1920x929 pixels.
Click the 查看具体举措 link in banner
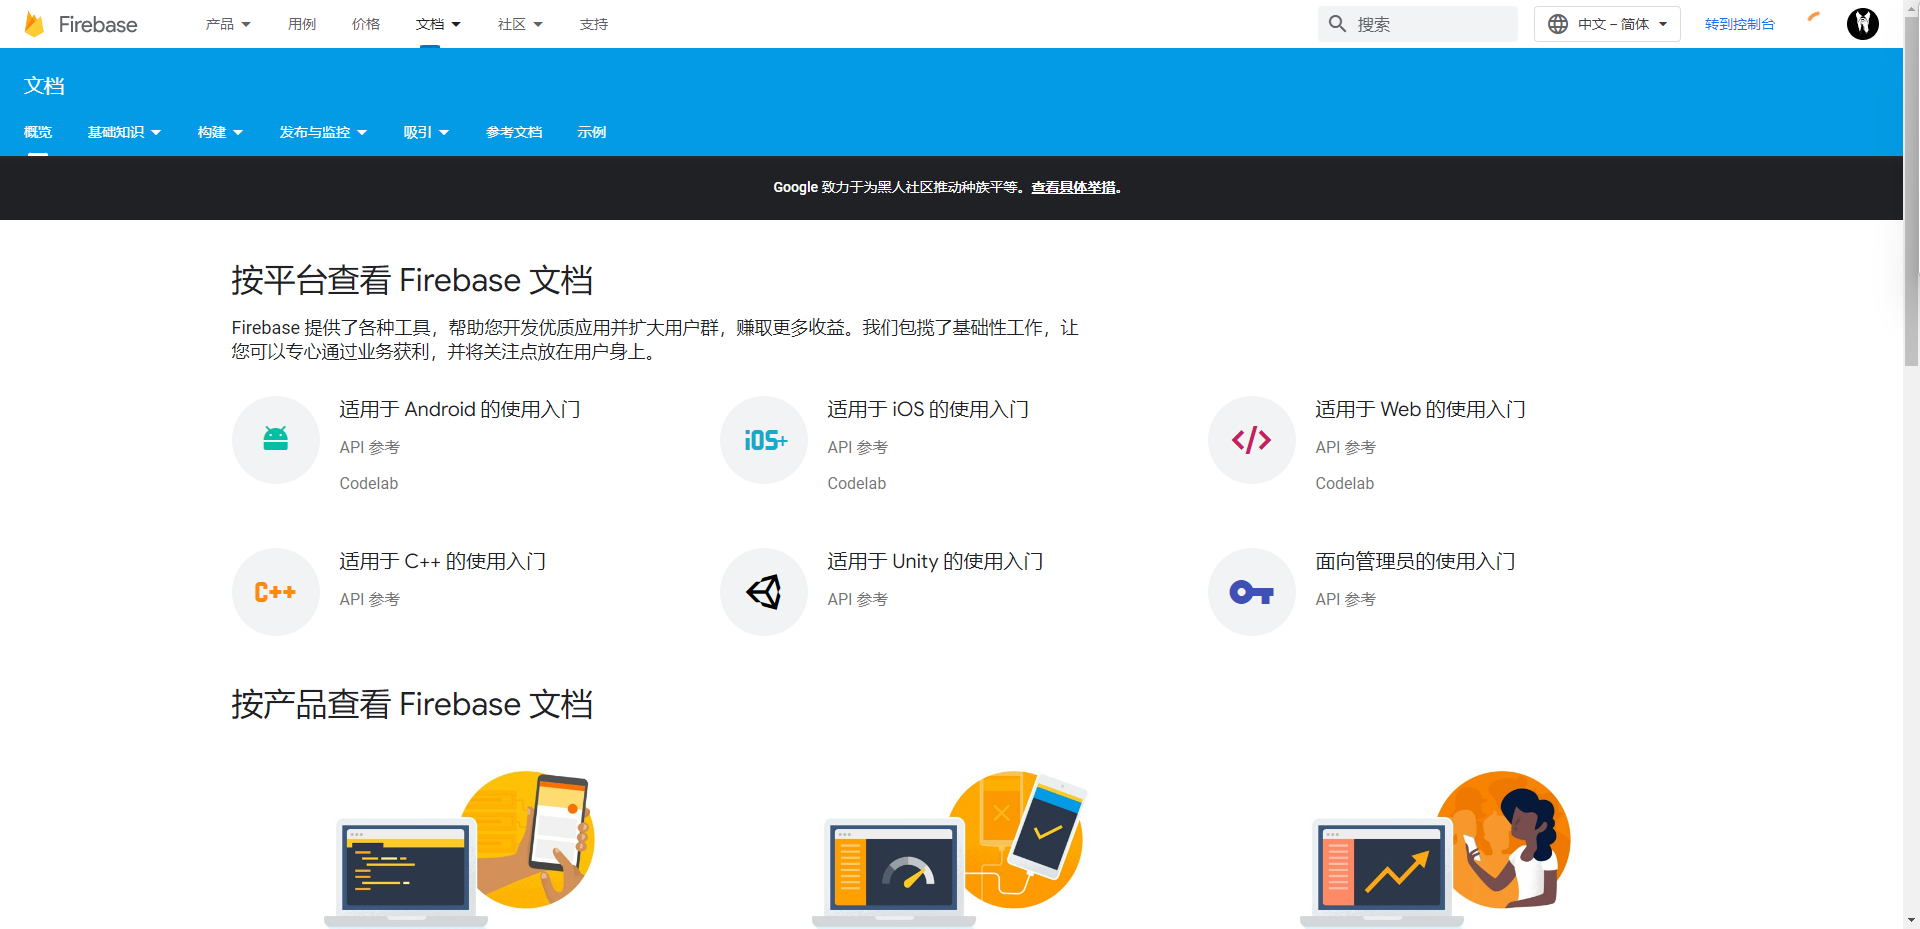pyautogui.click(x=1074, y=187)
